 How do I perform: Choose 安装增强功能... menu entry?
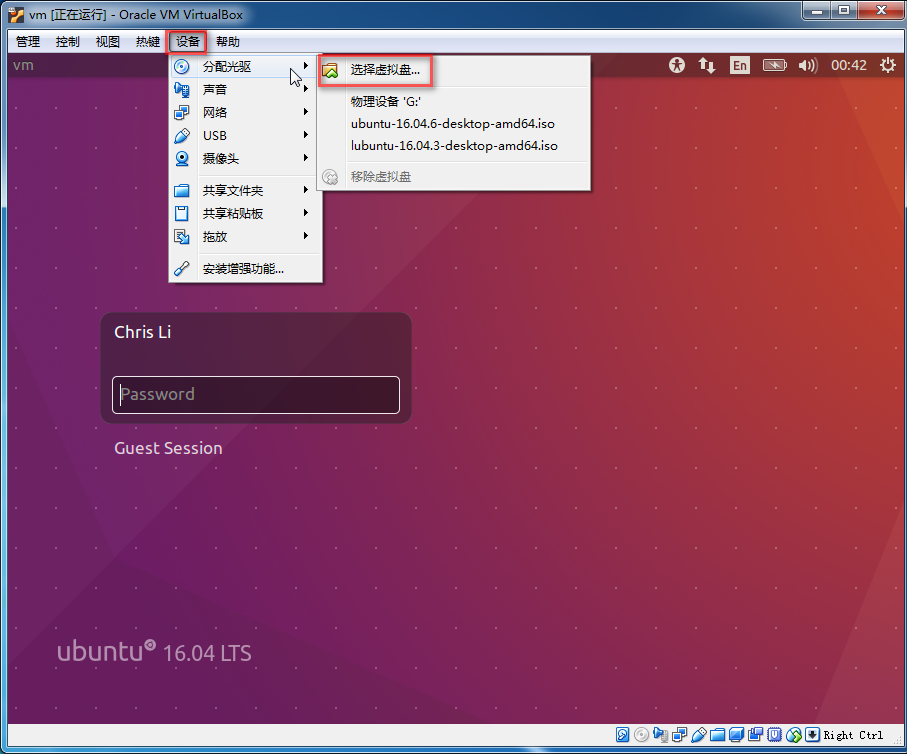click(243, 269)
